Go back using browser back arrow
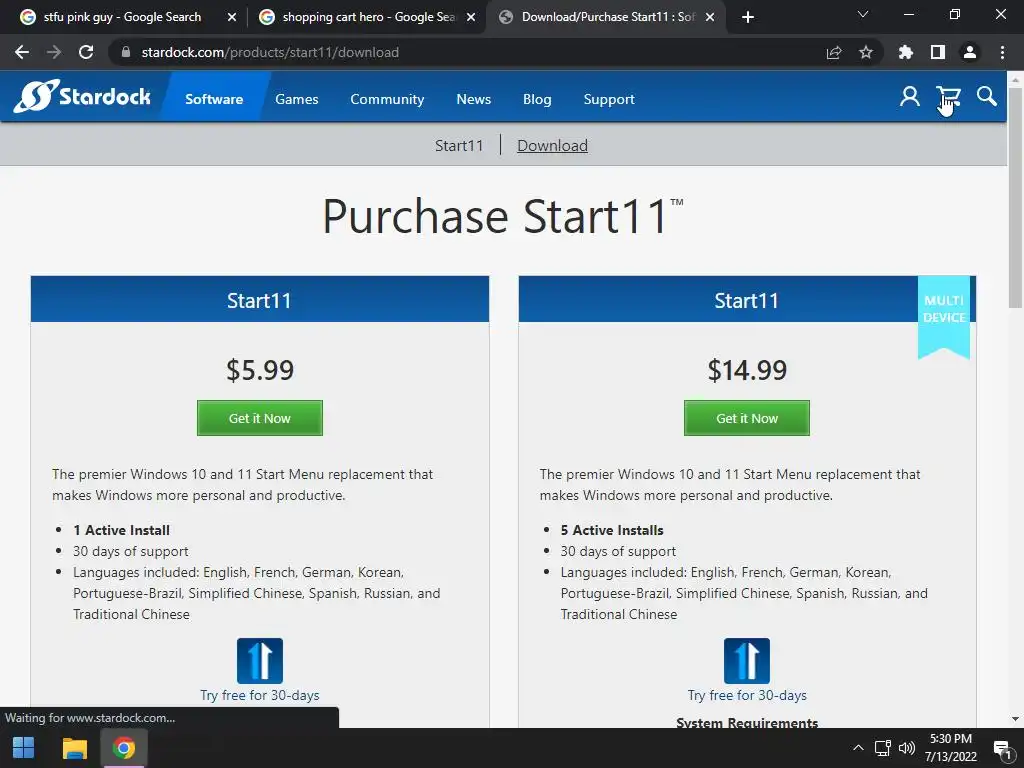 pyautogui.click(x=22, y=52)
